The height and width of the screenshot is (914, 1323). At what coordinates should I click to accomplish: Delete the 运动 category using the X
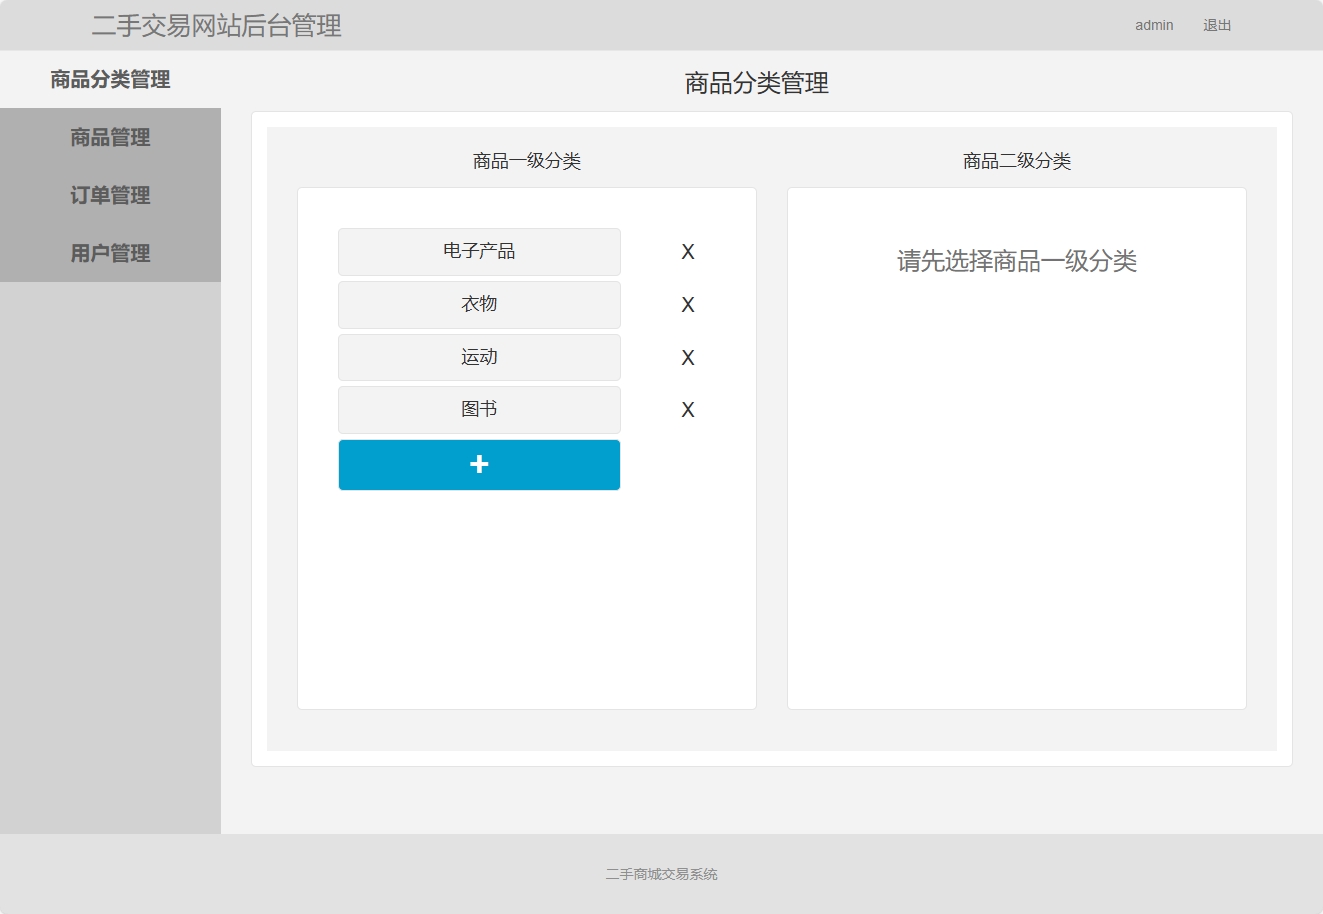pos(687,357)
